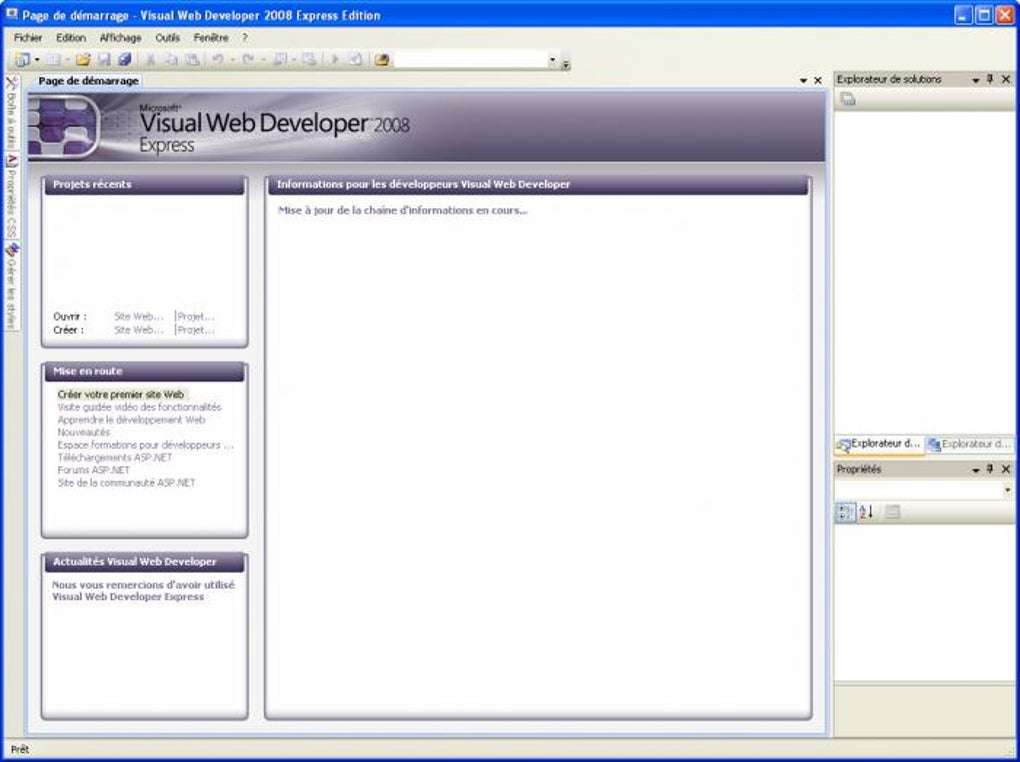The image size is (1020, 762).
Task: Open the Fenêtre menu
Action: coord(211,38)
